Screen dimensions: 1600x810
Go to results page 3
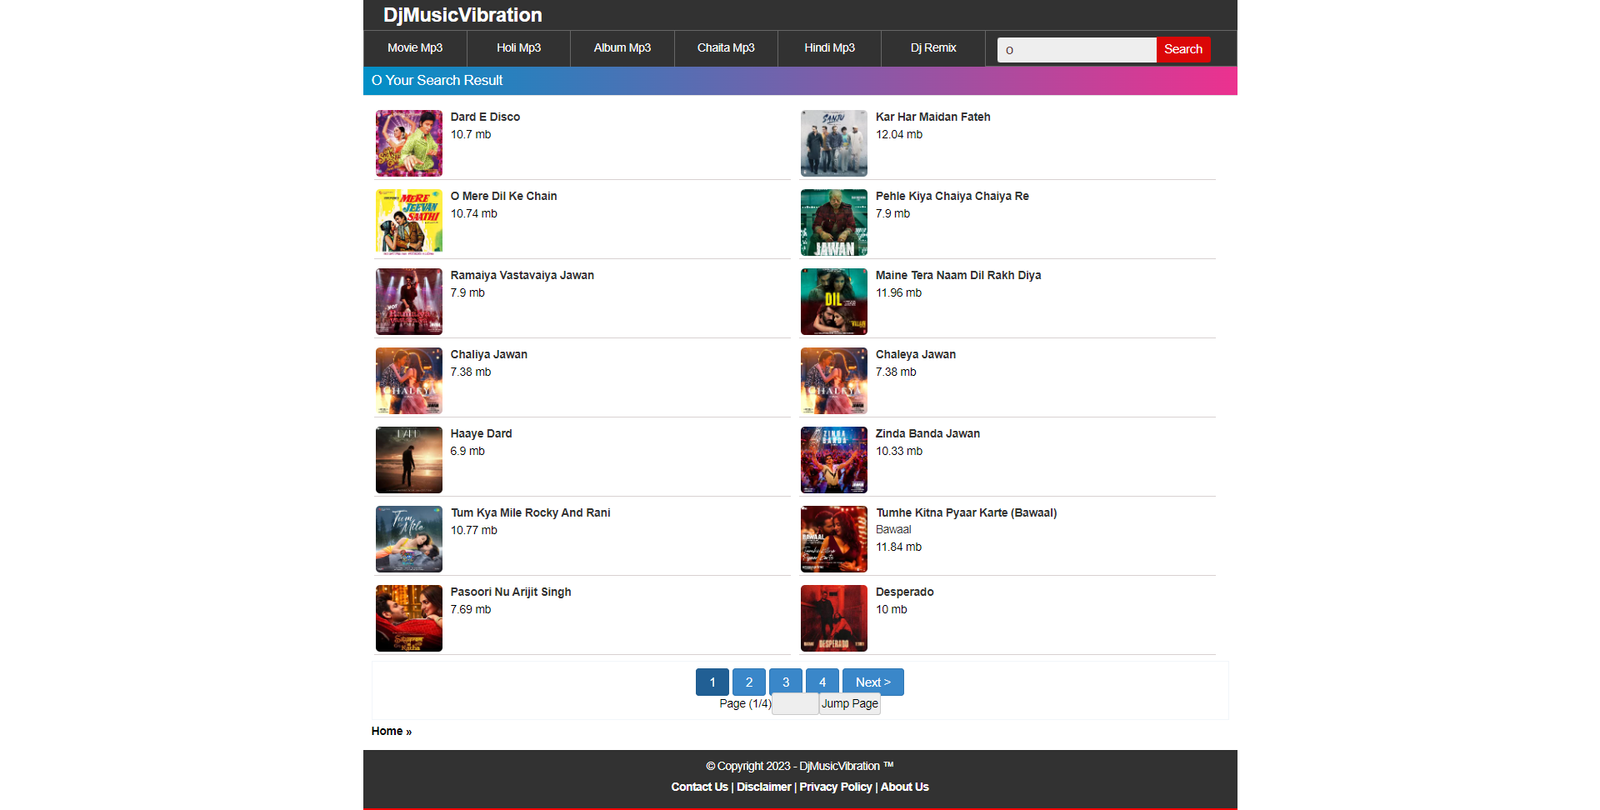[786, 682]
